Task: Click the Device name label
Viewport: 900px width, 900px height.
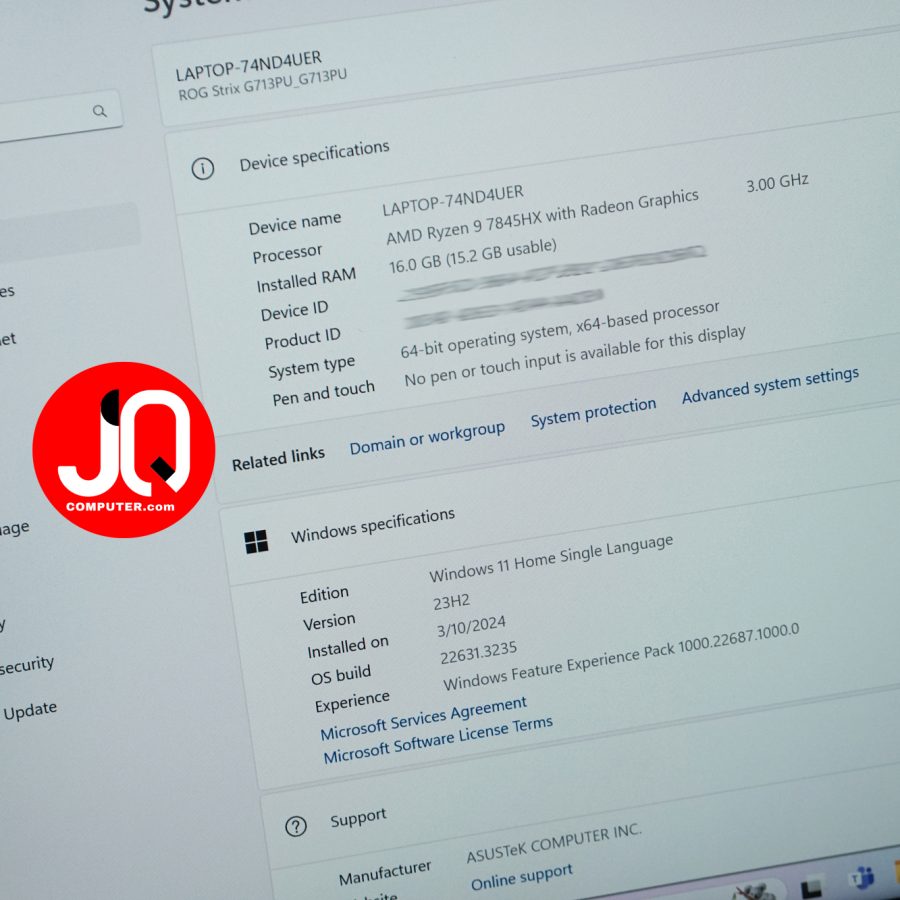Action: (295, 223)
